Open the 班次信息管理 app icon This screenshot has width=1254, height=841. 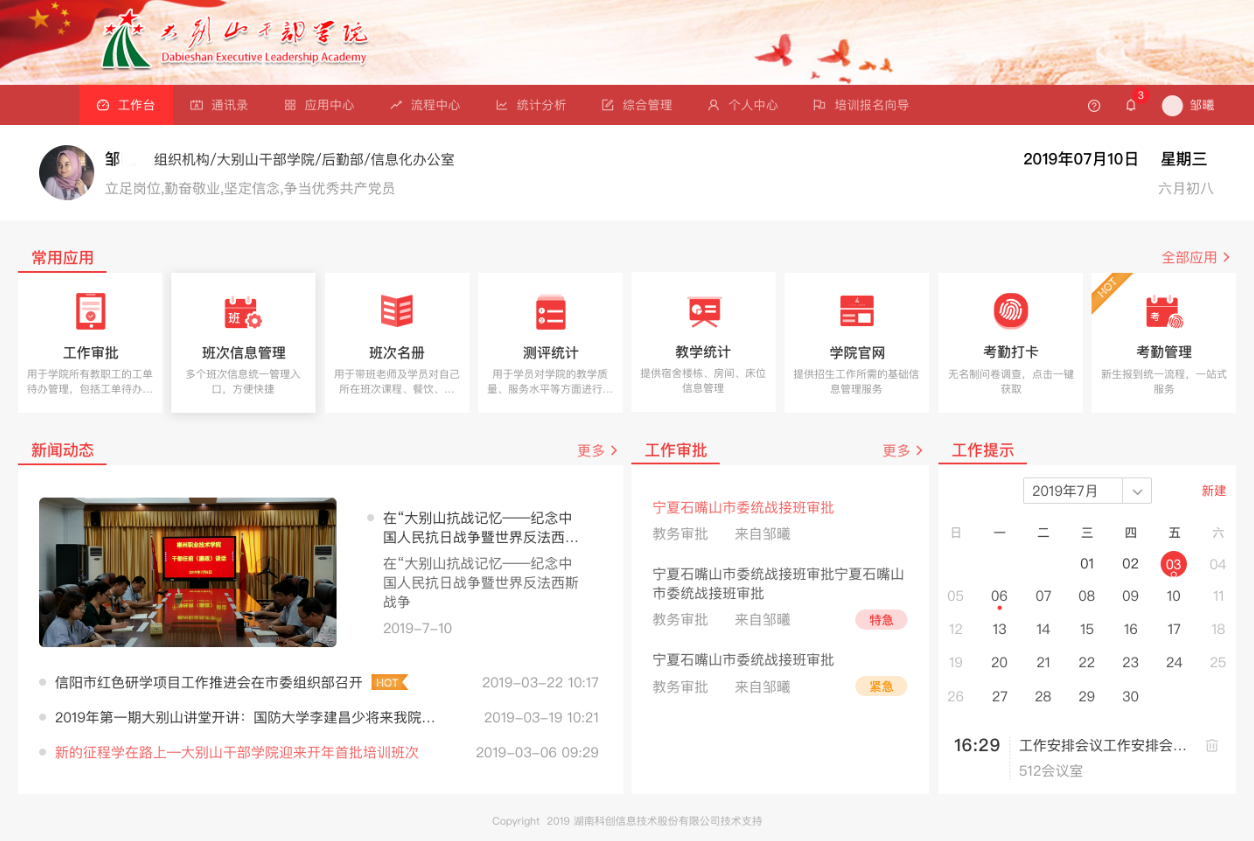(x=243, y=312)
